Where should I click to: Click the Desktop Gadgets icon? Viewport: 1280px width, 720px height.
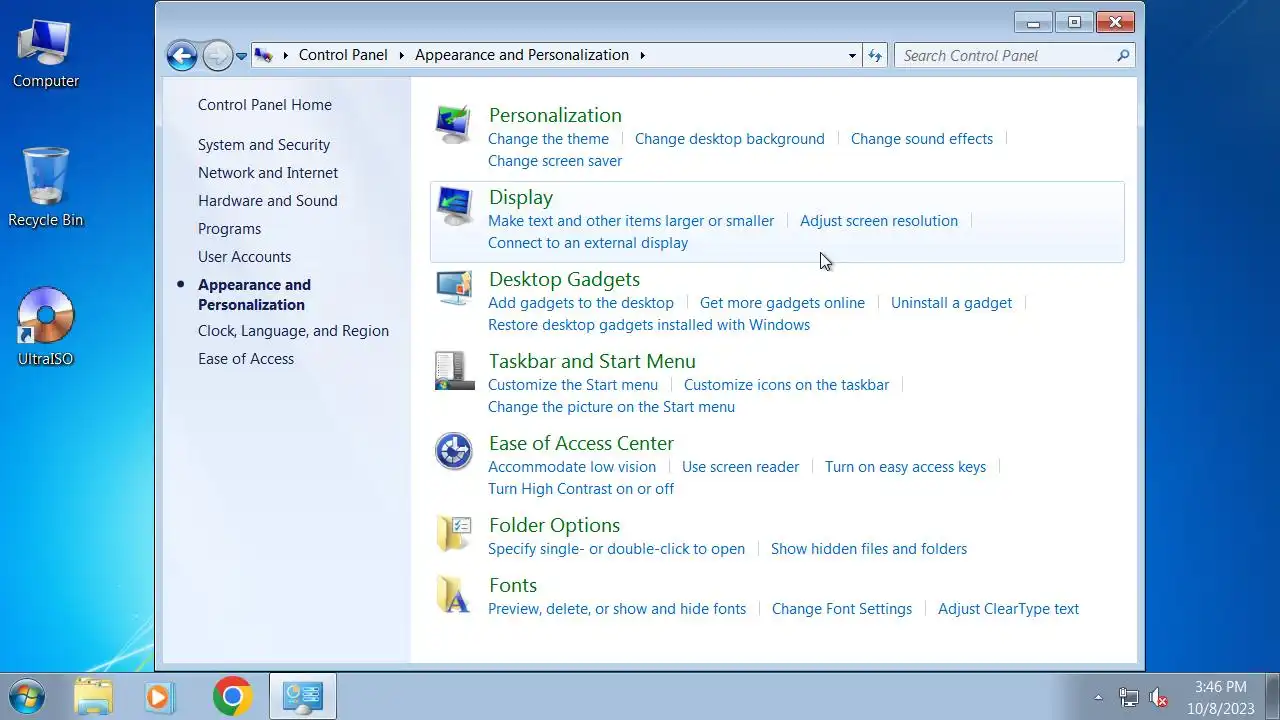tap(454, 288)
